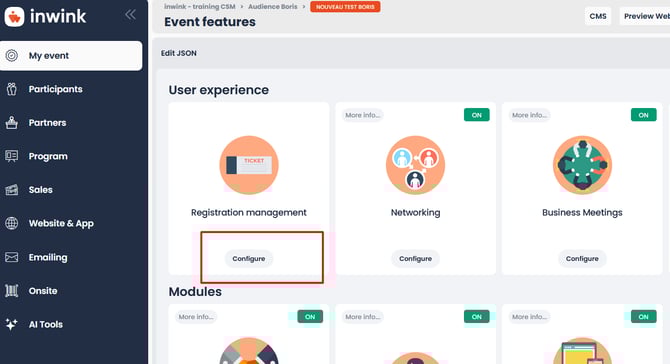Open More info on second Modules card
The image size is (670, 364).
[x=362, y=317]
